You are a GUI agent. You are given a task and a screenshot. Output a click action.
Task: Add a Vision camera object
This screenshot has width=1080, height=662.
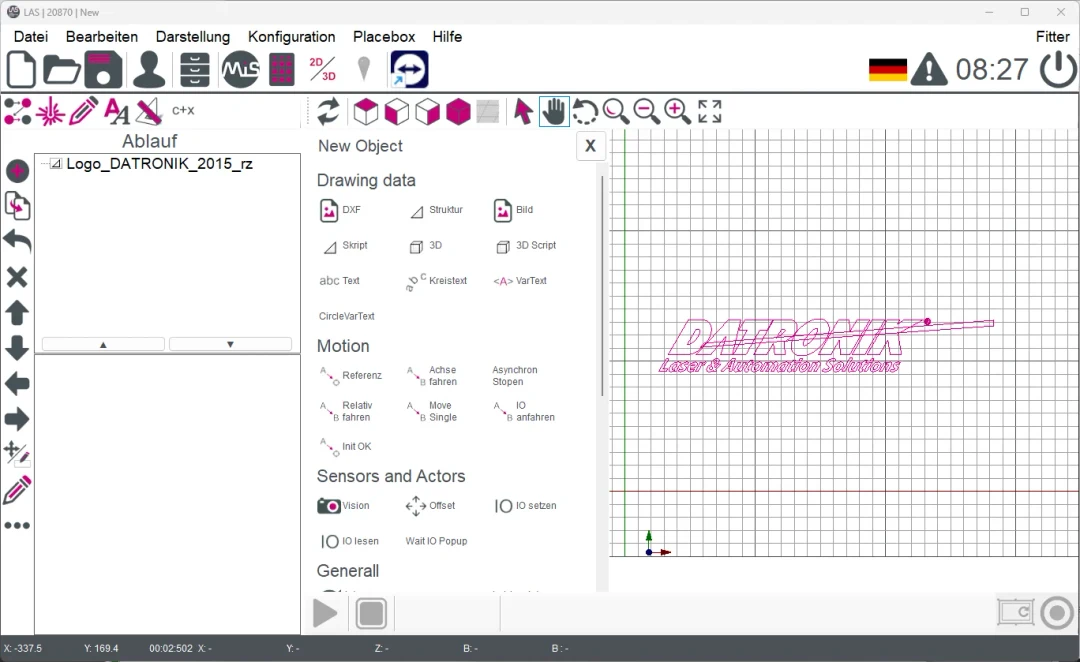[344, 506]
